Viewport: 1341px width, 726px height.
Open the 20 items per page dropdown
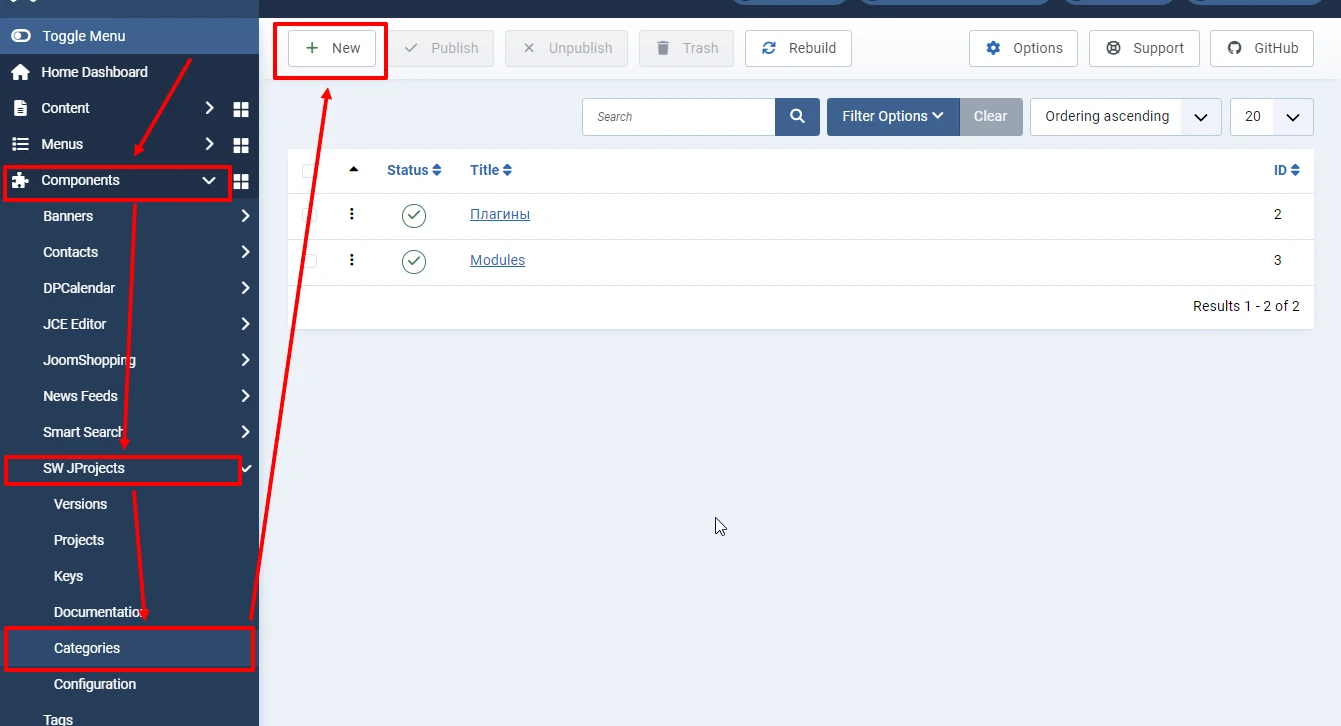pyautogui.click(x=1271, y=117)
